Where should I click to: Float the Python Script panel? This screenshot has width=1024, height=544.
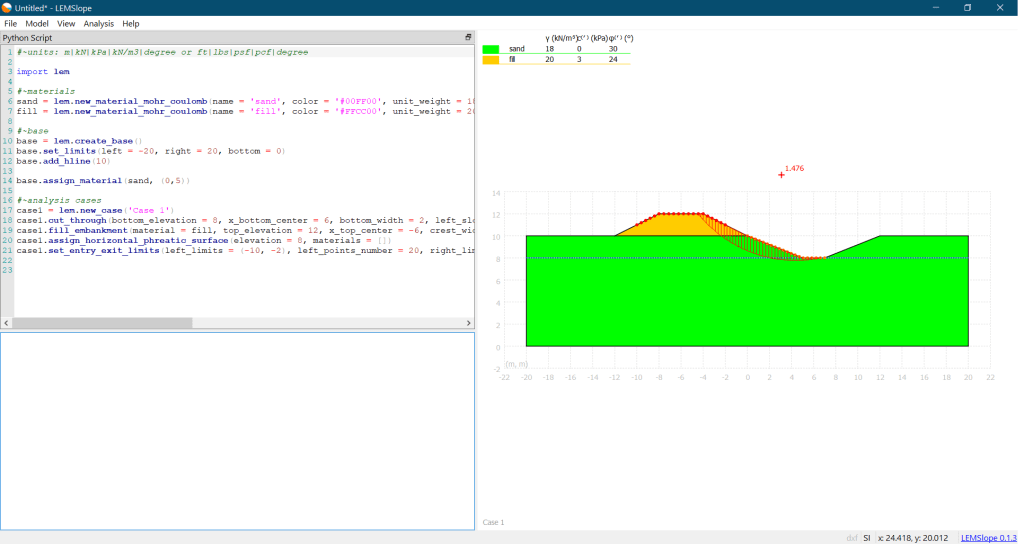[x=468, y=37]
